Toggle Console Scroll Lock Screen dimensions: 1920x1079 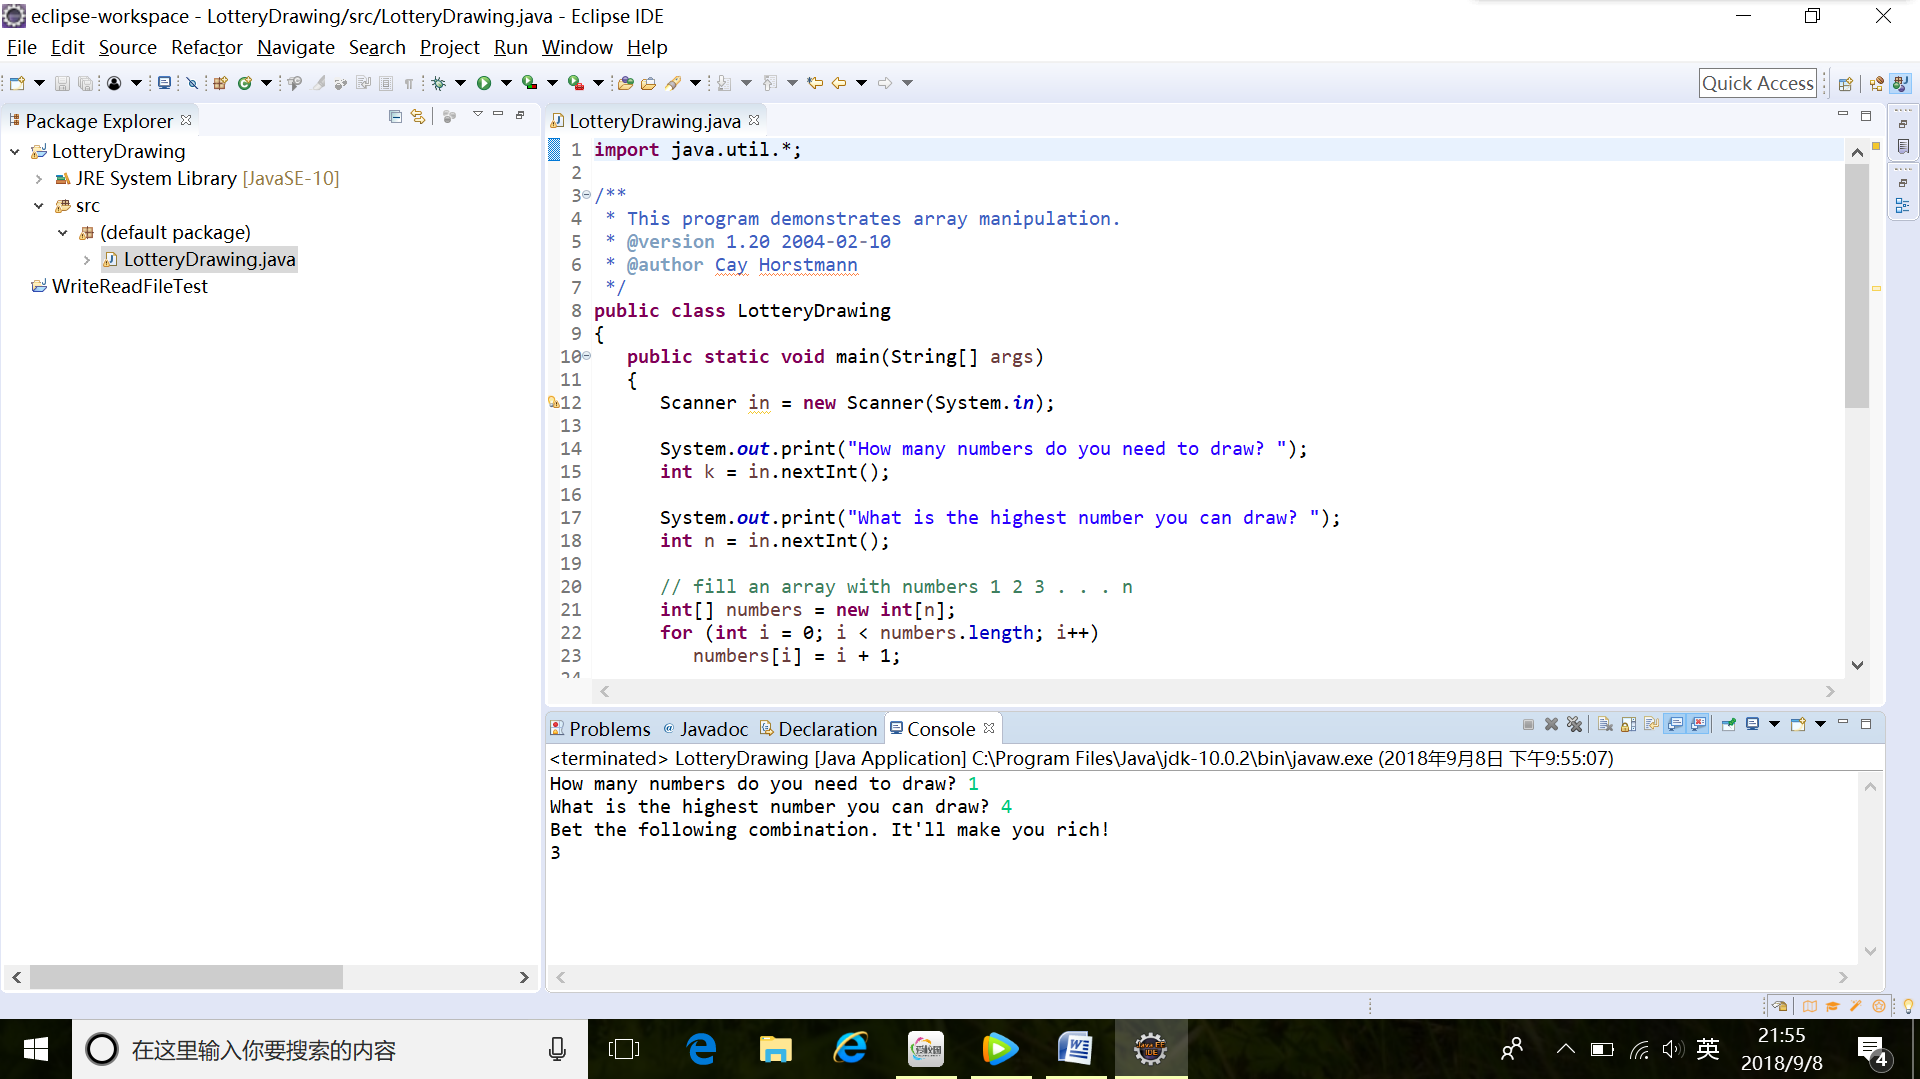pos(1628,724)
